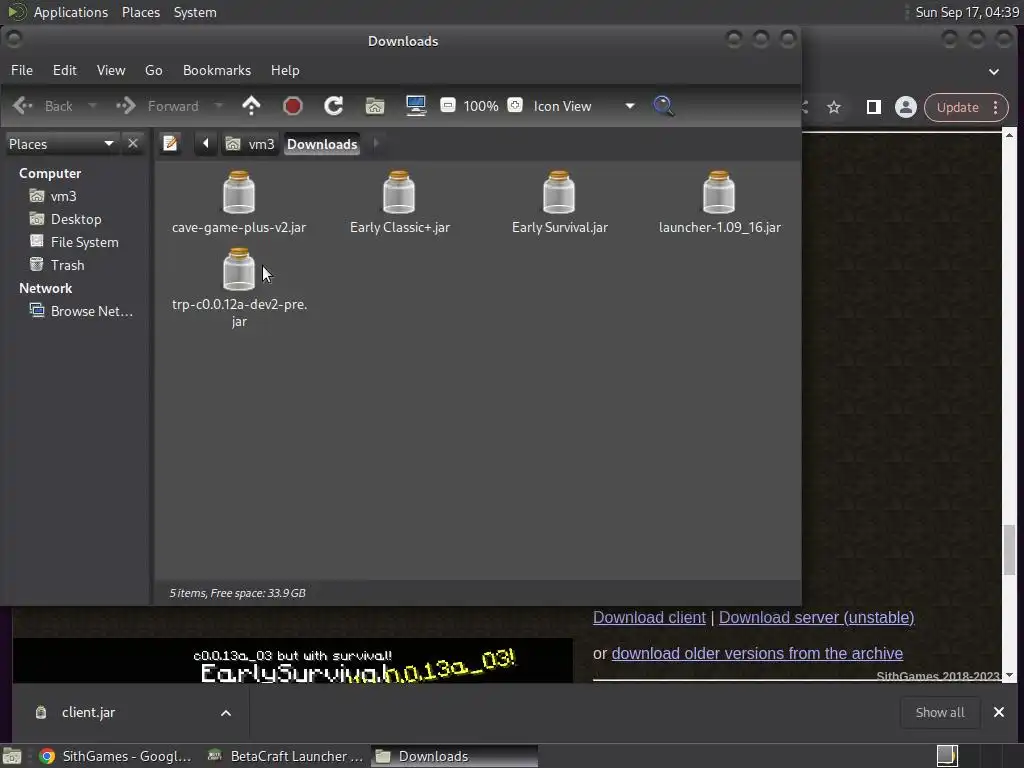Screen dimensions: 1024x768
Task: Open the System panel menu
Action: pyautogui.click(x=195, y=12)
